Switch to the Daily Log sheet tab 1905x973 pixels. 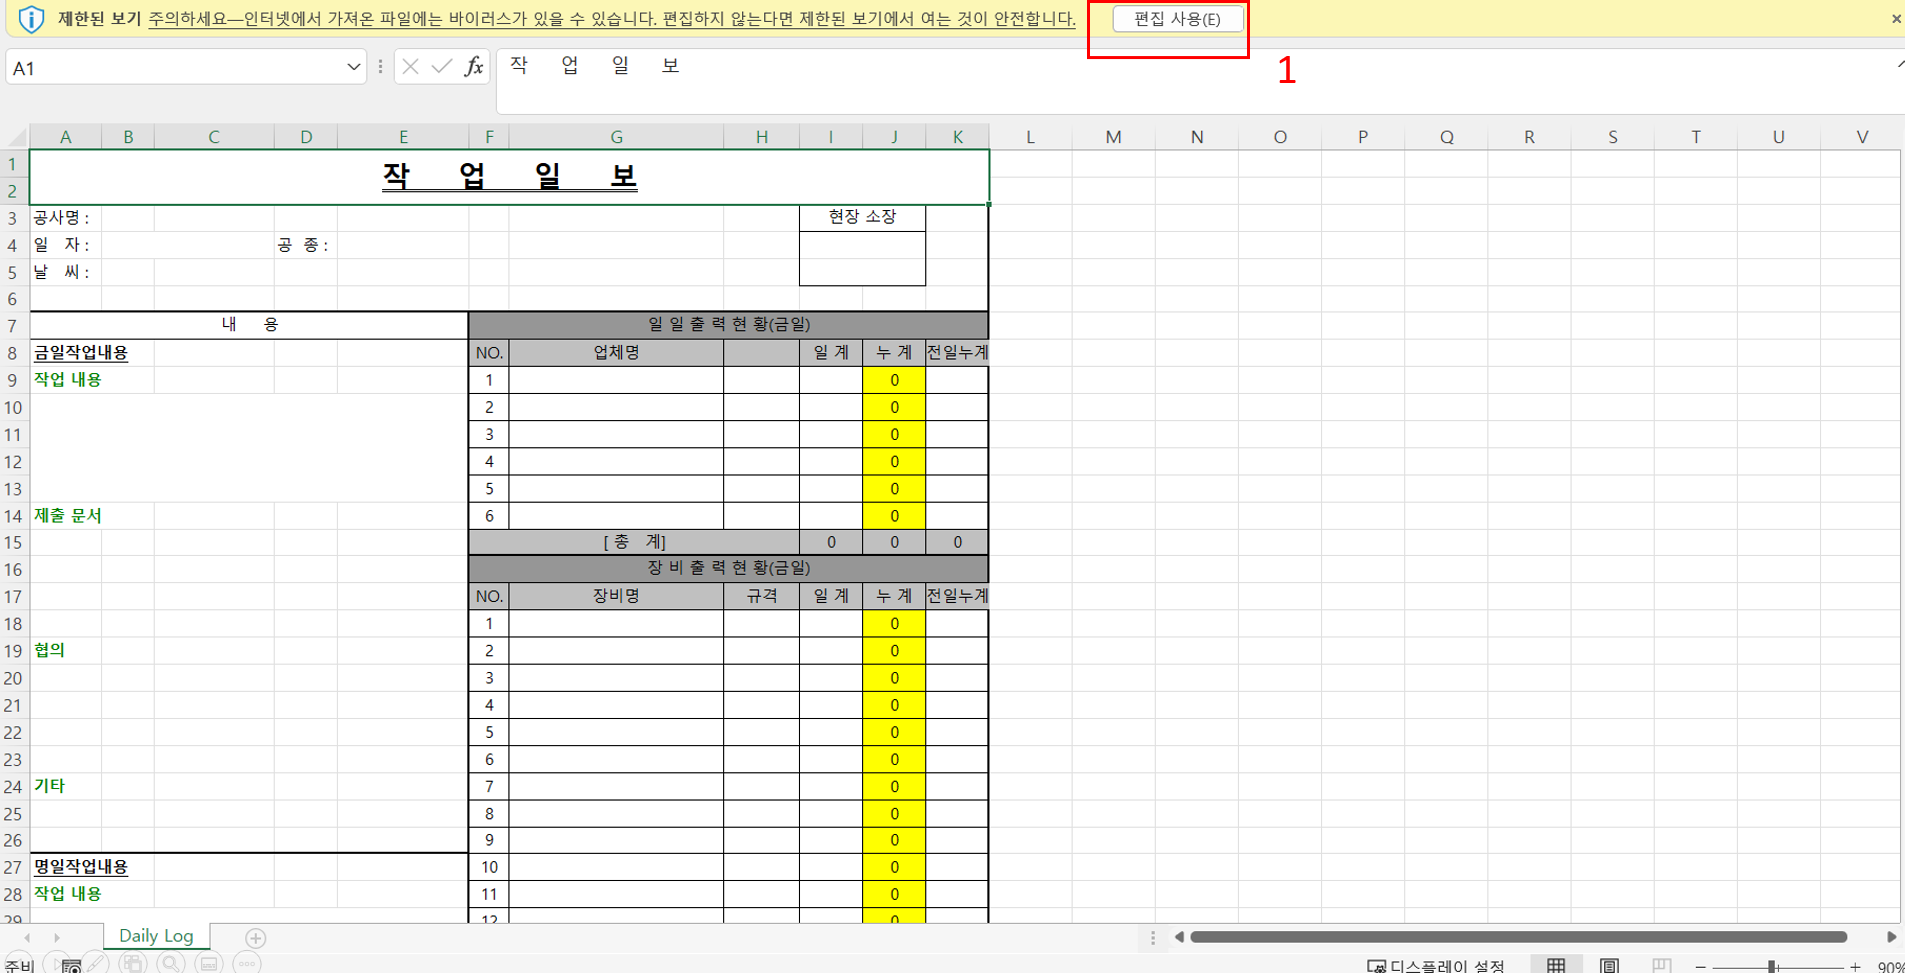point(156,936)
